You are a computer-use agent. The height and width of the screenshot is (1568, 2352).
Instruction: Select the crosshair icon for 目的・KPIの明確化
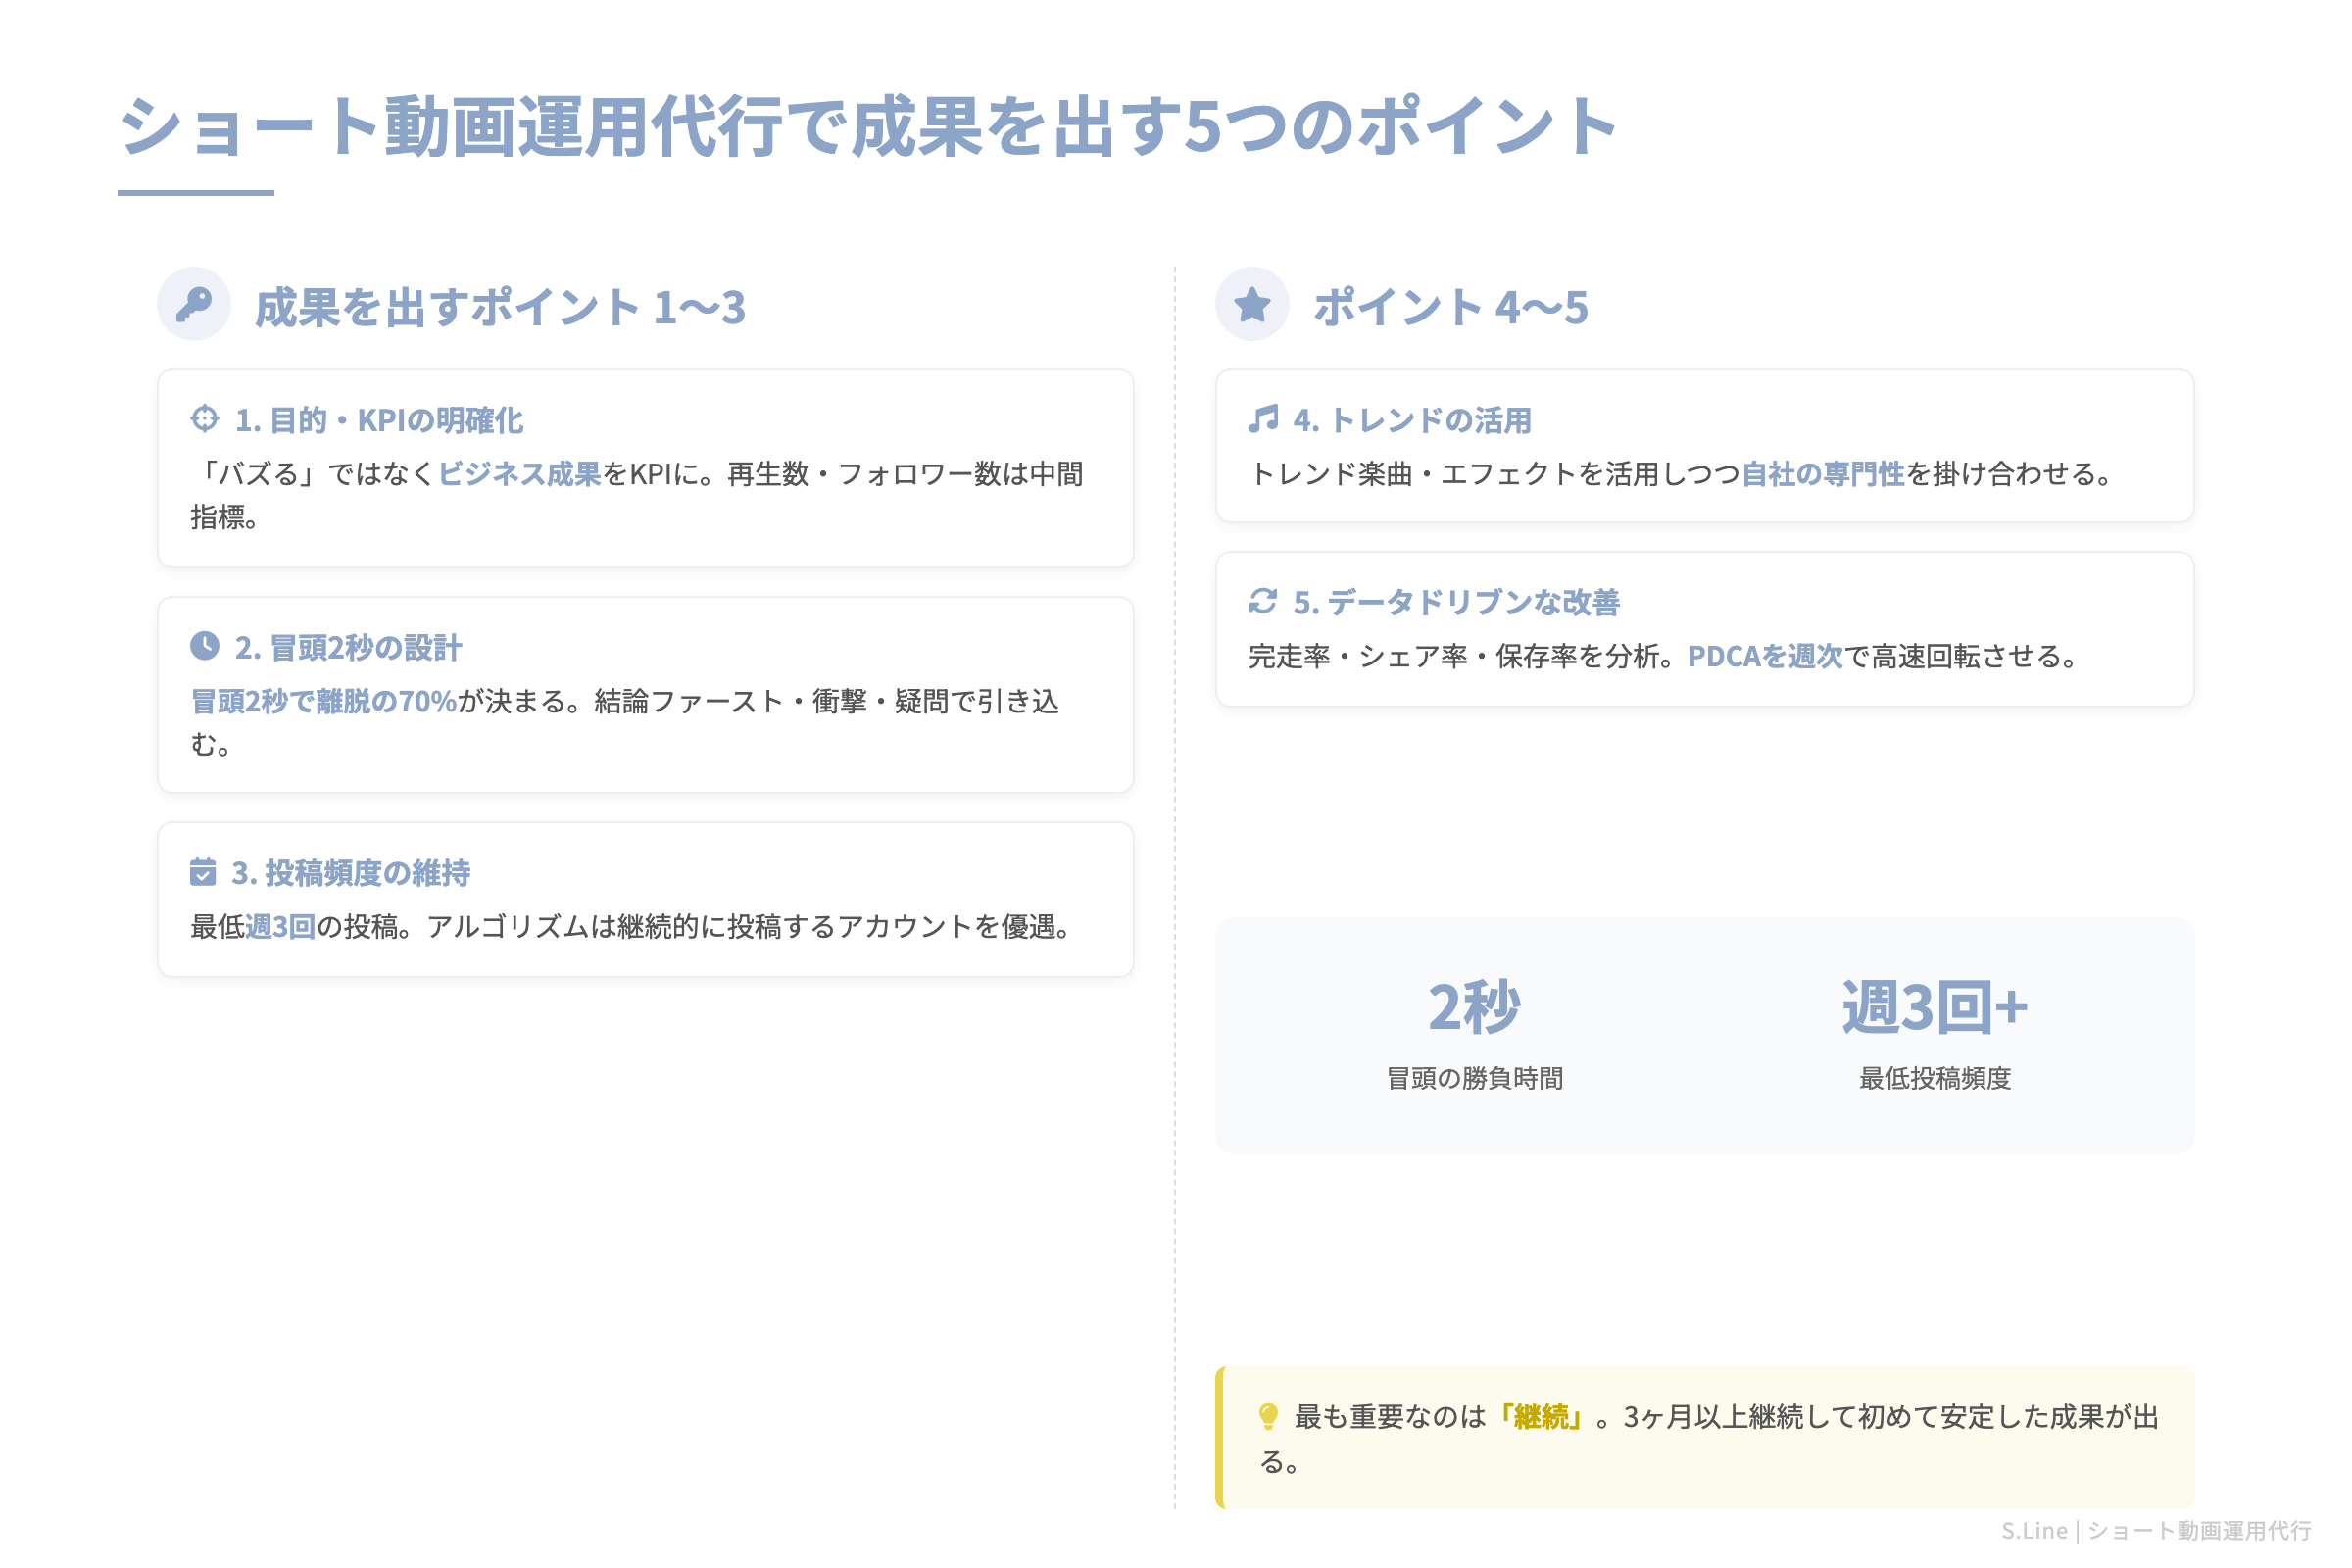click(x=207, y=421)
